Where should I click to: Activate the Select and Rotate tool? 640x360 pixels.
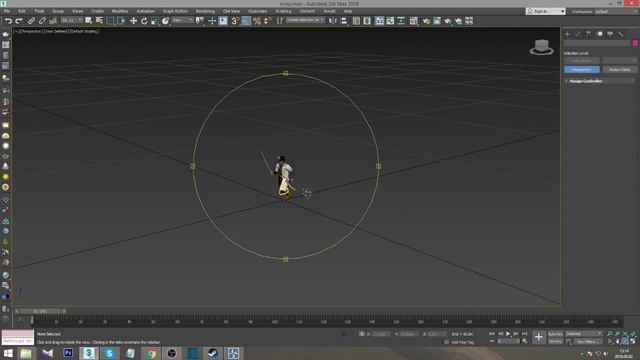144,21
